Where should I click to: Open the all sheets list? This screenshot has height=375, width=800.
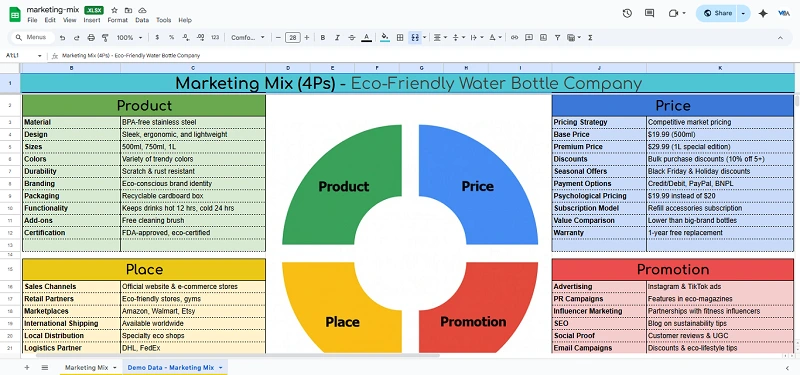point(45,367)
